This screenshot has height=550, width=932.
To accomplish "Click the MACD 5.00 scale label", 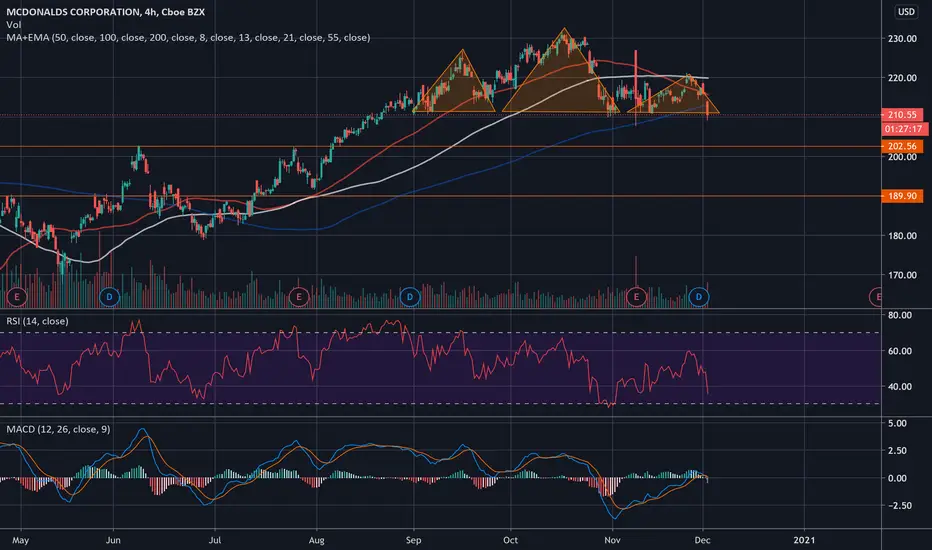I will [x=897, y=423].
